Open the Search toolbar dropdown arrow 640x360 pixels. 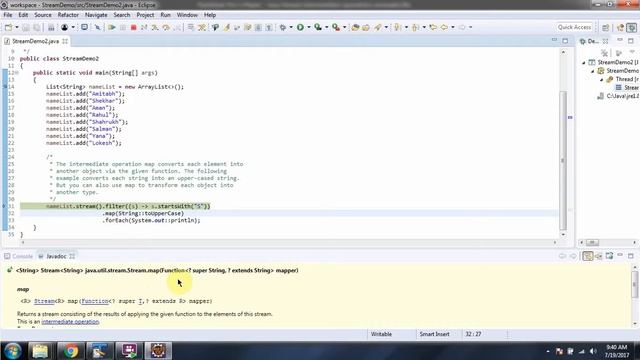pyautogui.click(x=386, y=27)
